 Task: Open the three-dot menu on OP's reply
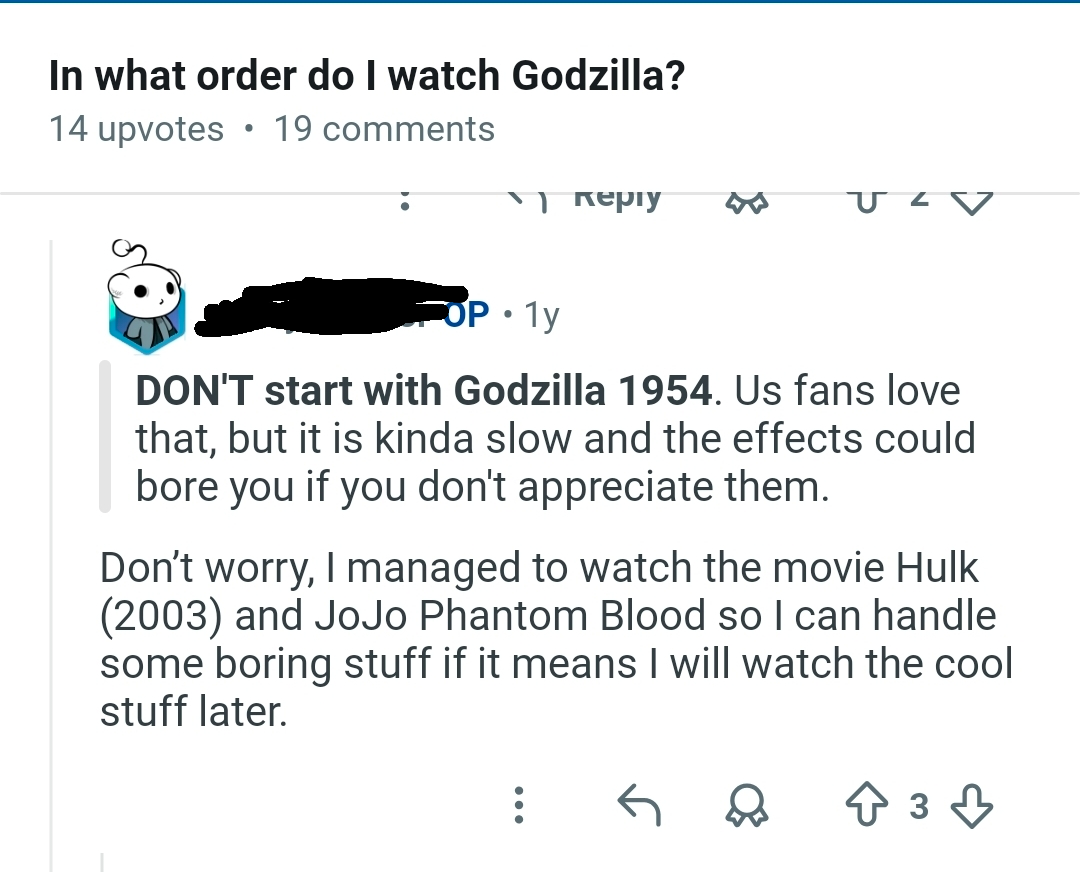pyautogui.click(x=518, y=805)
